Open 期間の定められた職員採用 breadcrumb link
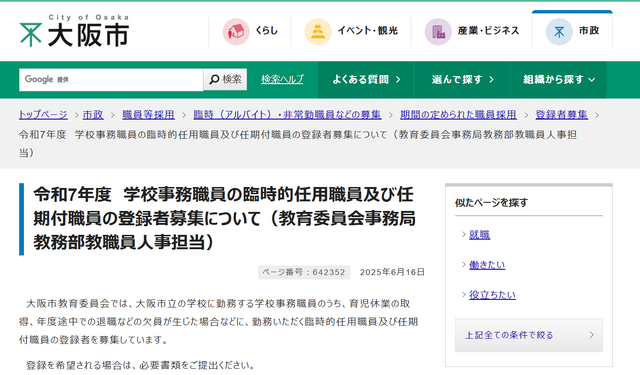The height and width of the screenshot is (375, 640). pyautogui.click(x=458, y=115)
